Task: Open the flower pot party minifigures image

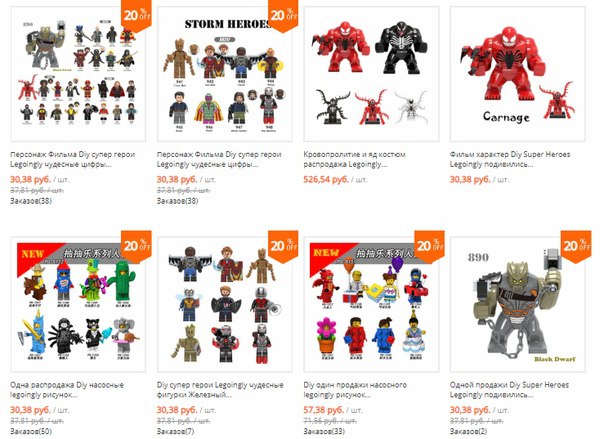Action: (371, 304)
